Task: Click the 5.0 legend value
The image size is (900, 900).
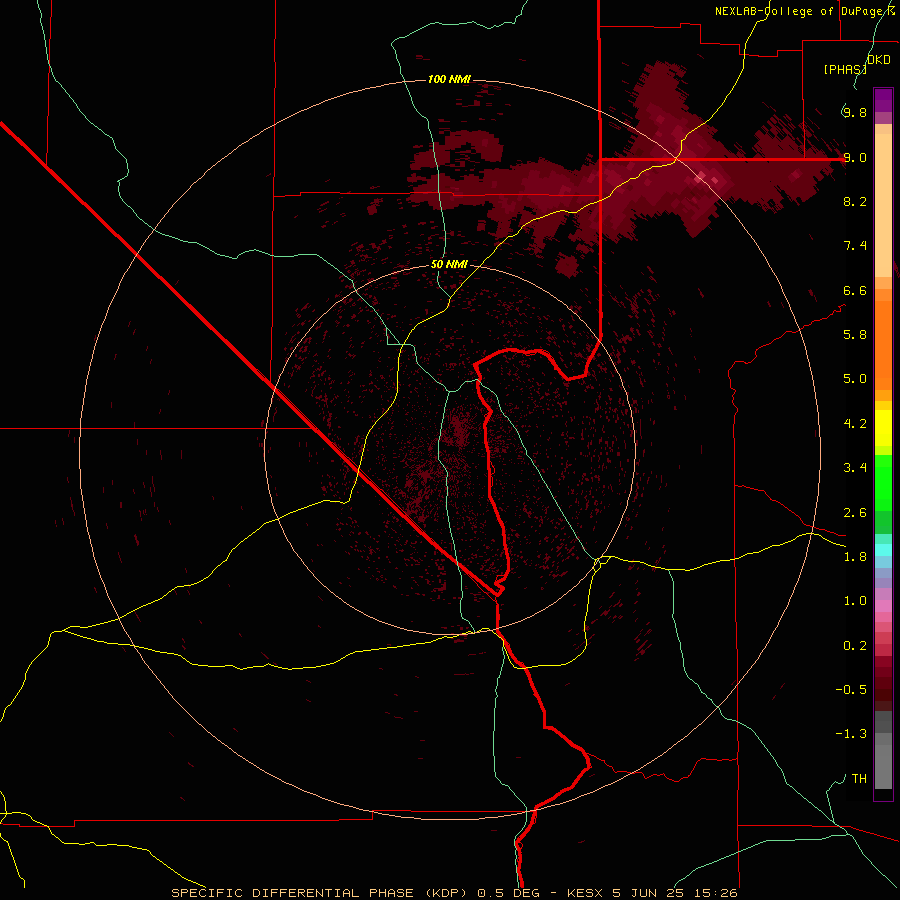Action: pos(855,379)
